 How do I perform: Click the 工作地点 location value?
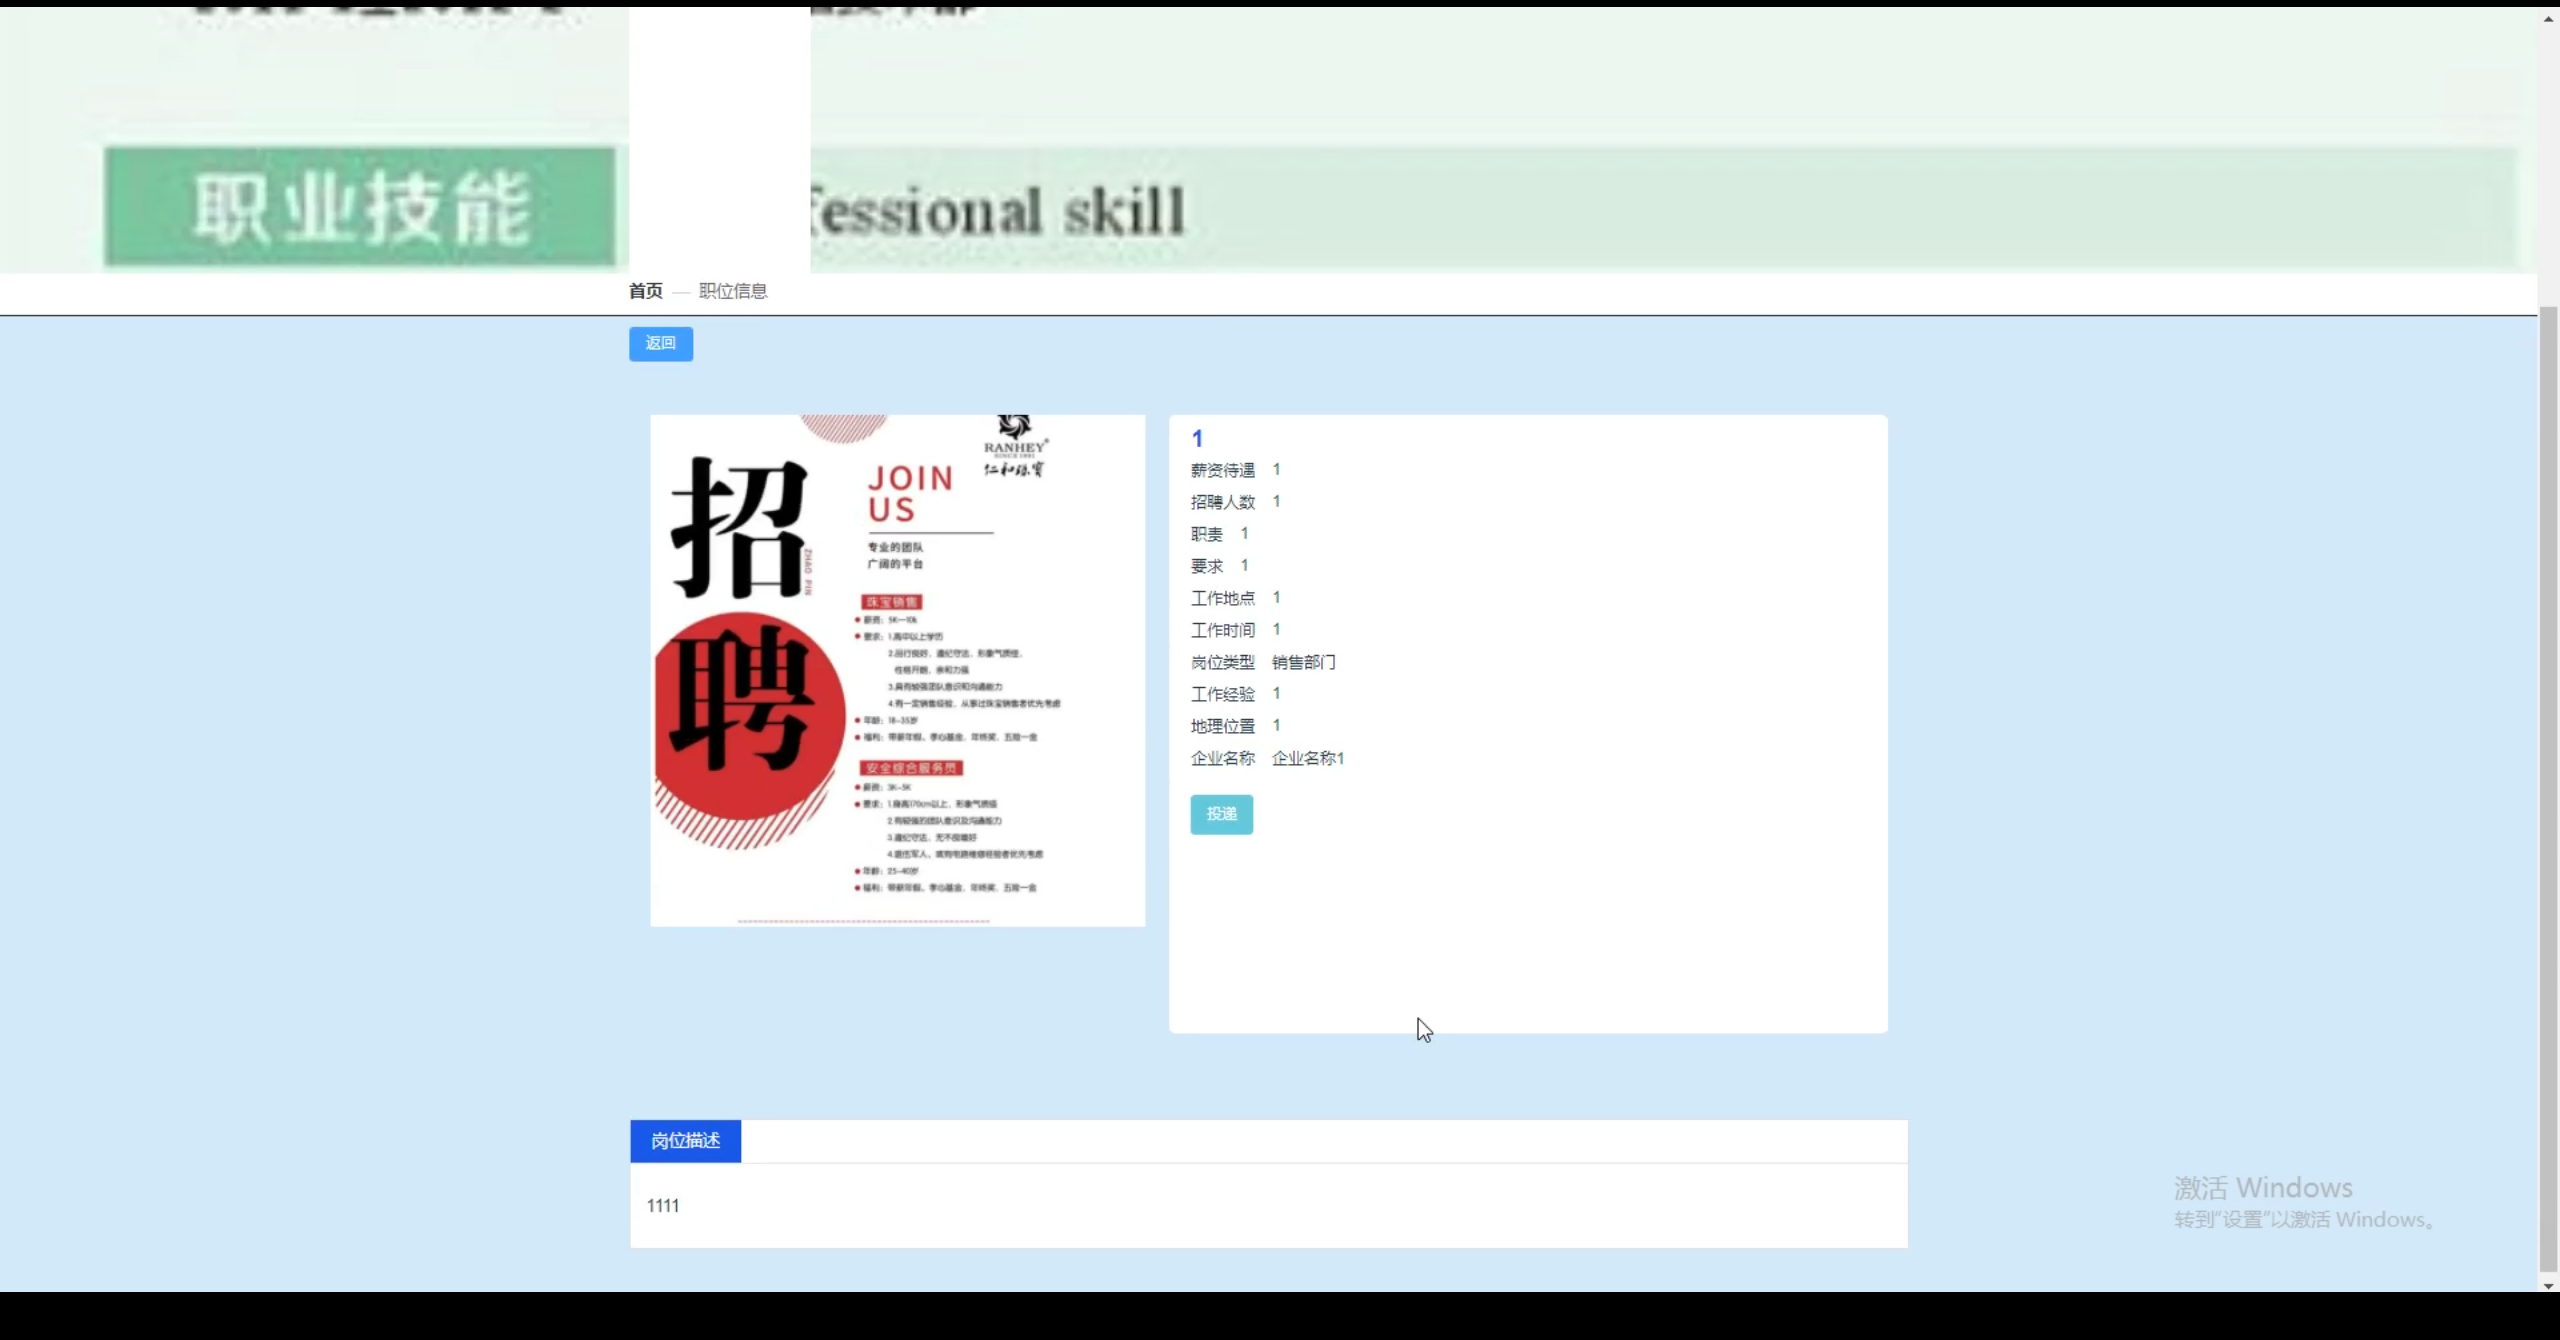pos(1277,597)
